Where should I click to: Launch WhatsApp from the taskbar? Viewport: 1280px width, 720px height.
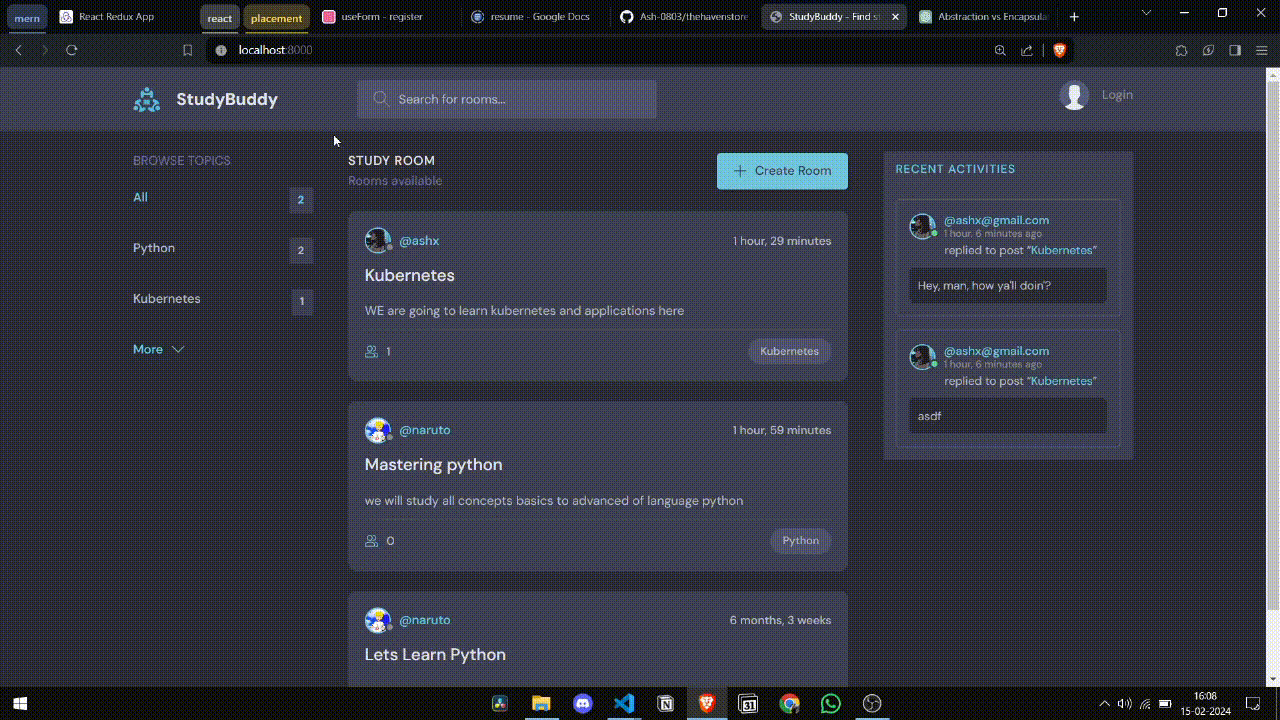coord(831,704)
